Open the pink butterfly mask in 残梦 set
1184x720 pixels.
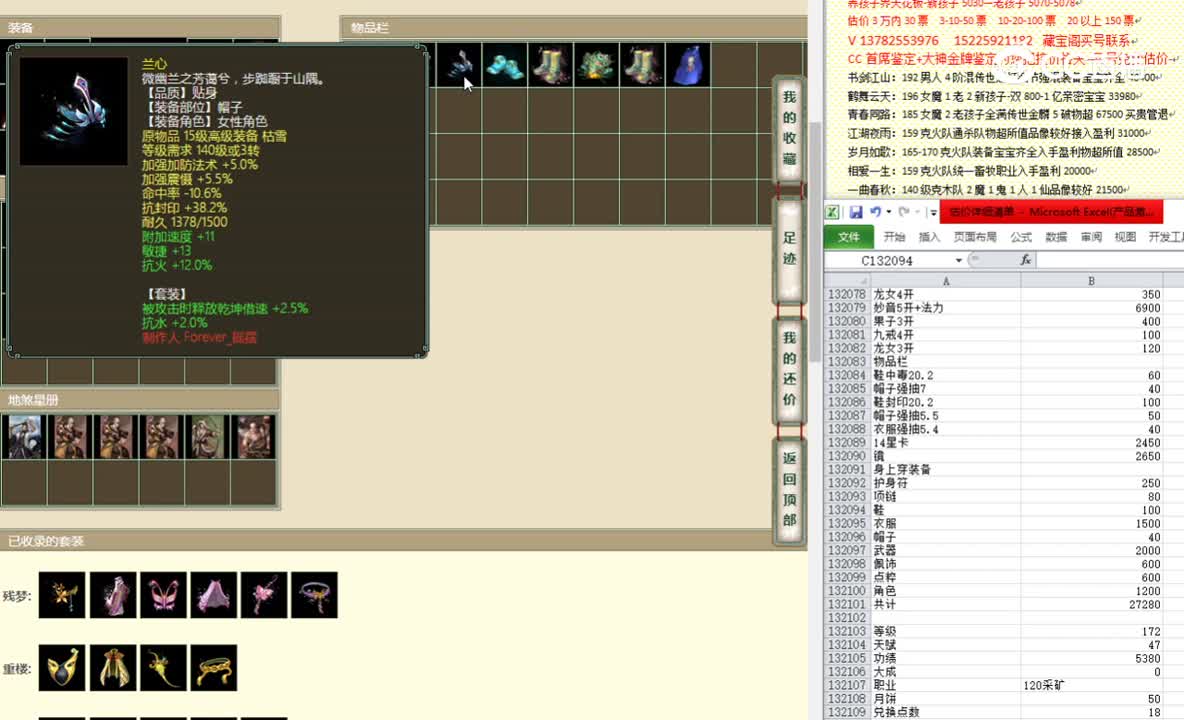[x=163, y=595]
